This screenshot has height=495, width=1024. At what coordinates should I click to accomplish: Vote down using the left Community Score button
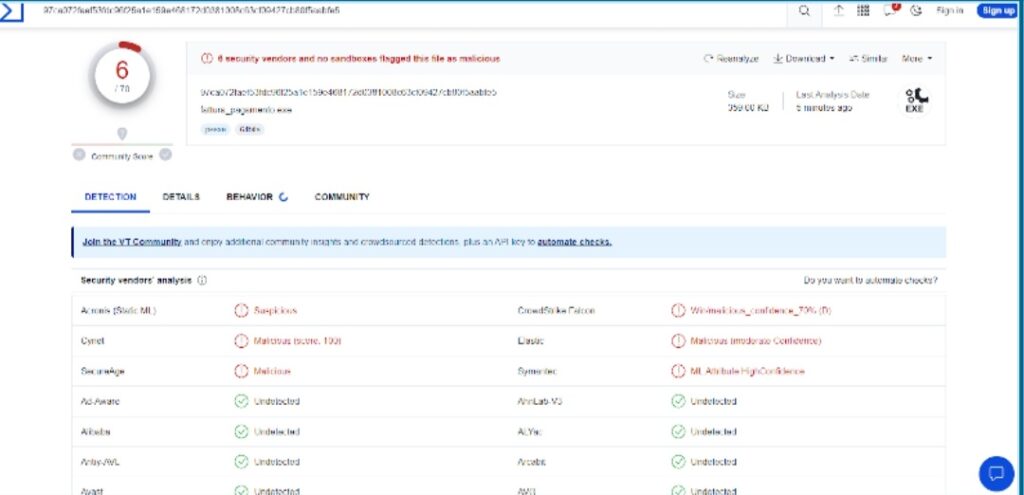[78, 155]
